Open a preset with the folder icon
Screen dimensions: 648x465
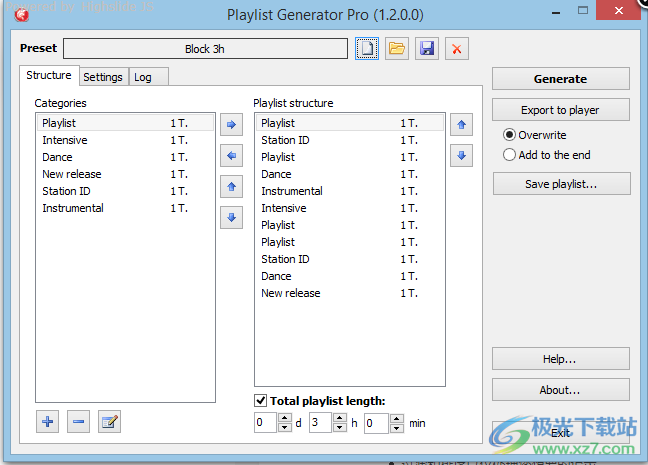[x=397, y=49]
